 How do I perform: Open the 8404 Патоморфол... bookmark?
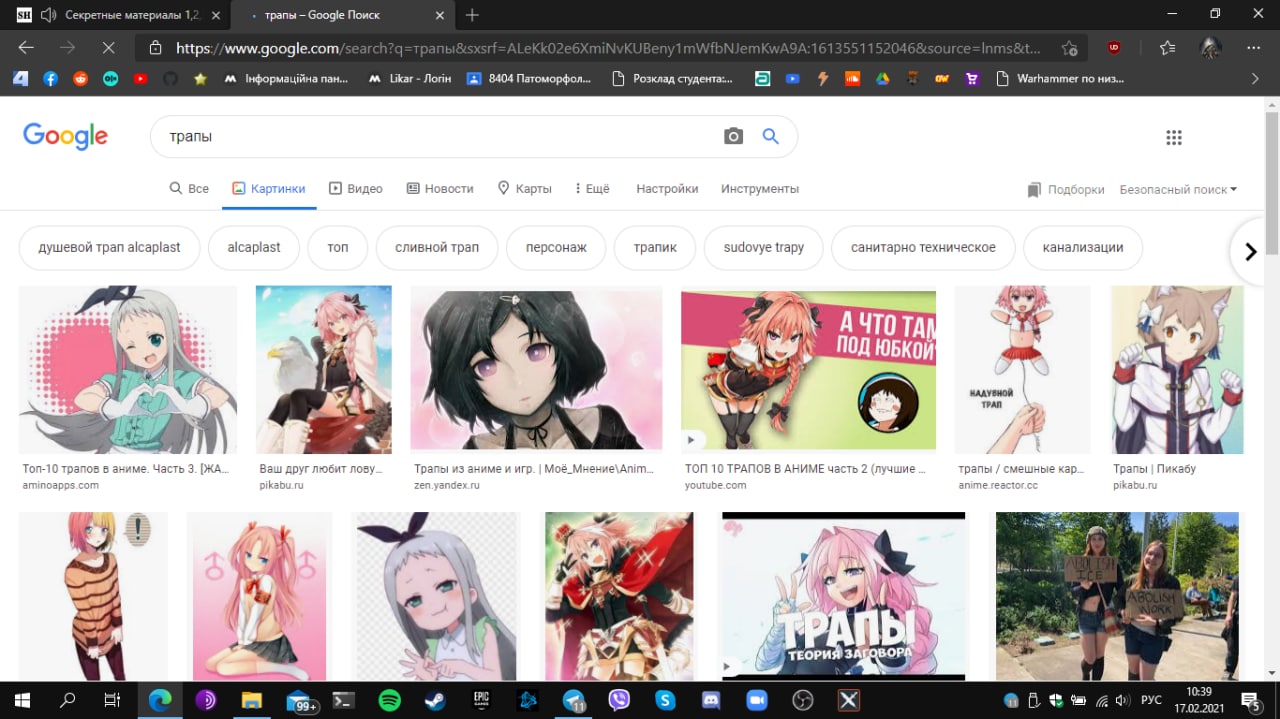(529, 78)
